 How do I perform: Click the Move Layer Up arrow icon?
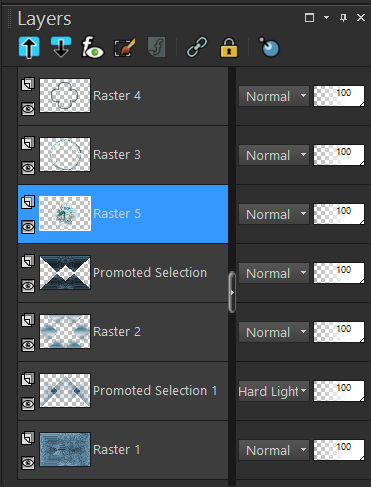(29, 47)
